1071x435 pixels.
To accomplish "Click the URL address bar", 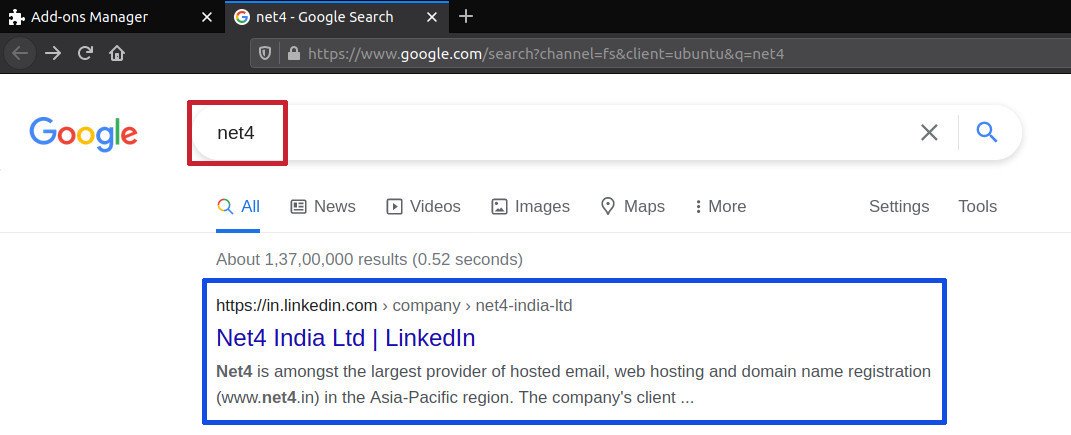I will [660, 53].
